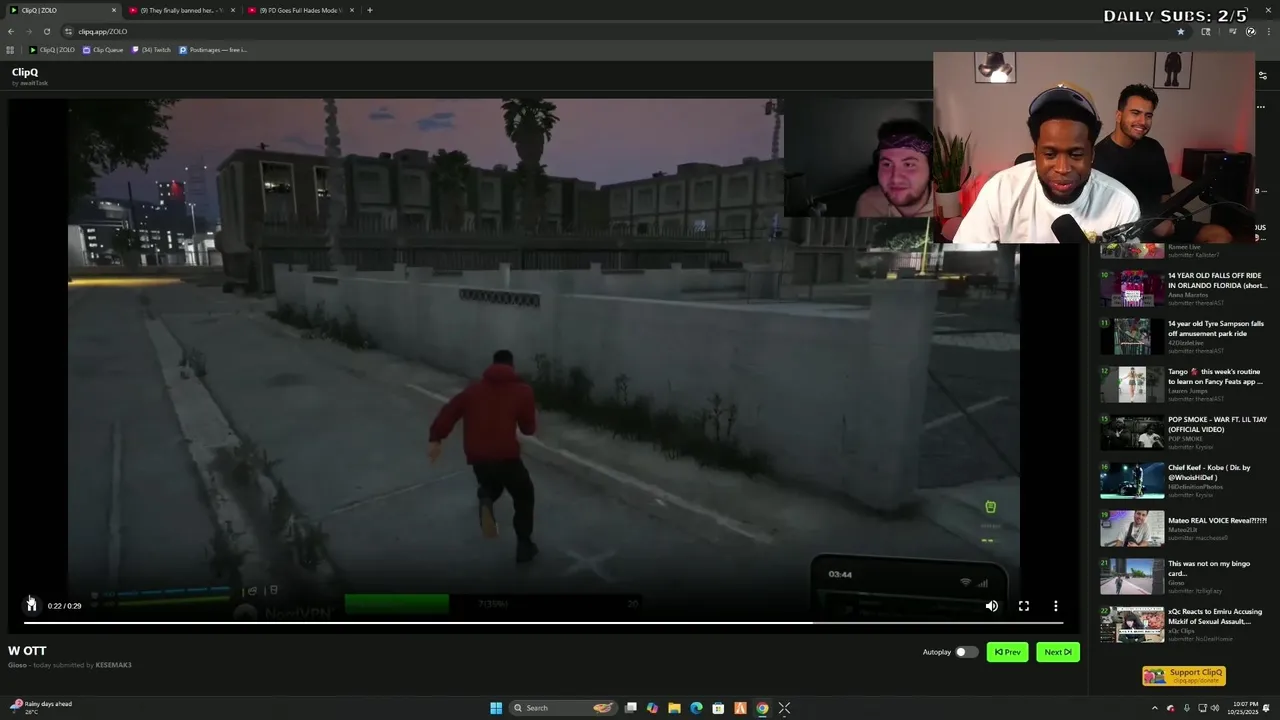The width and height of the screenshot is (1280, 720).
Task: Close the ClipQ | ZOLO browser tab
Action: click(114, 10)
